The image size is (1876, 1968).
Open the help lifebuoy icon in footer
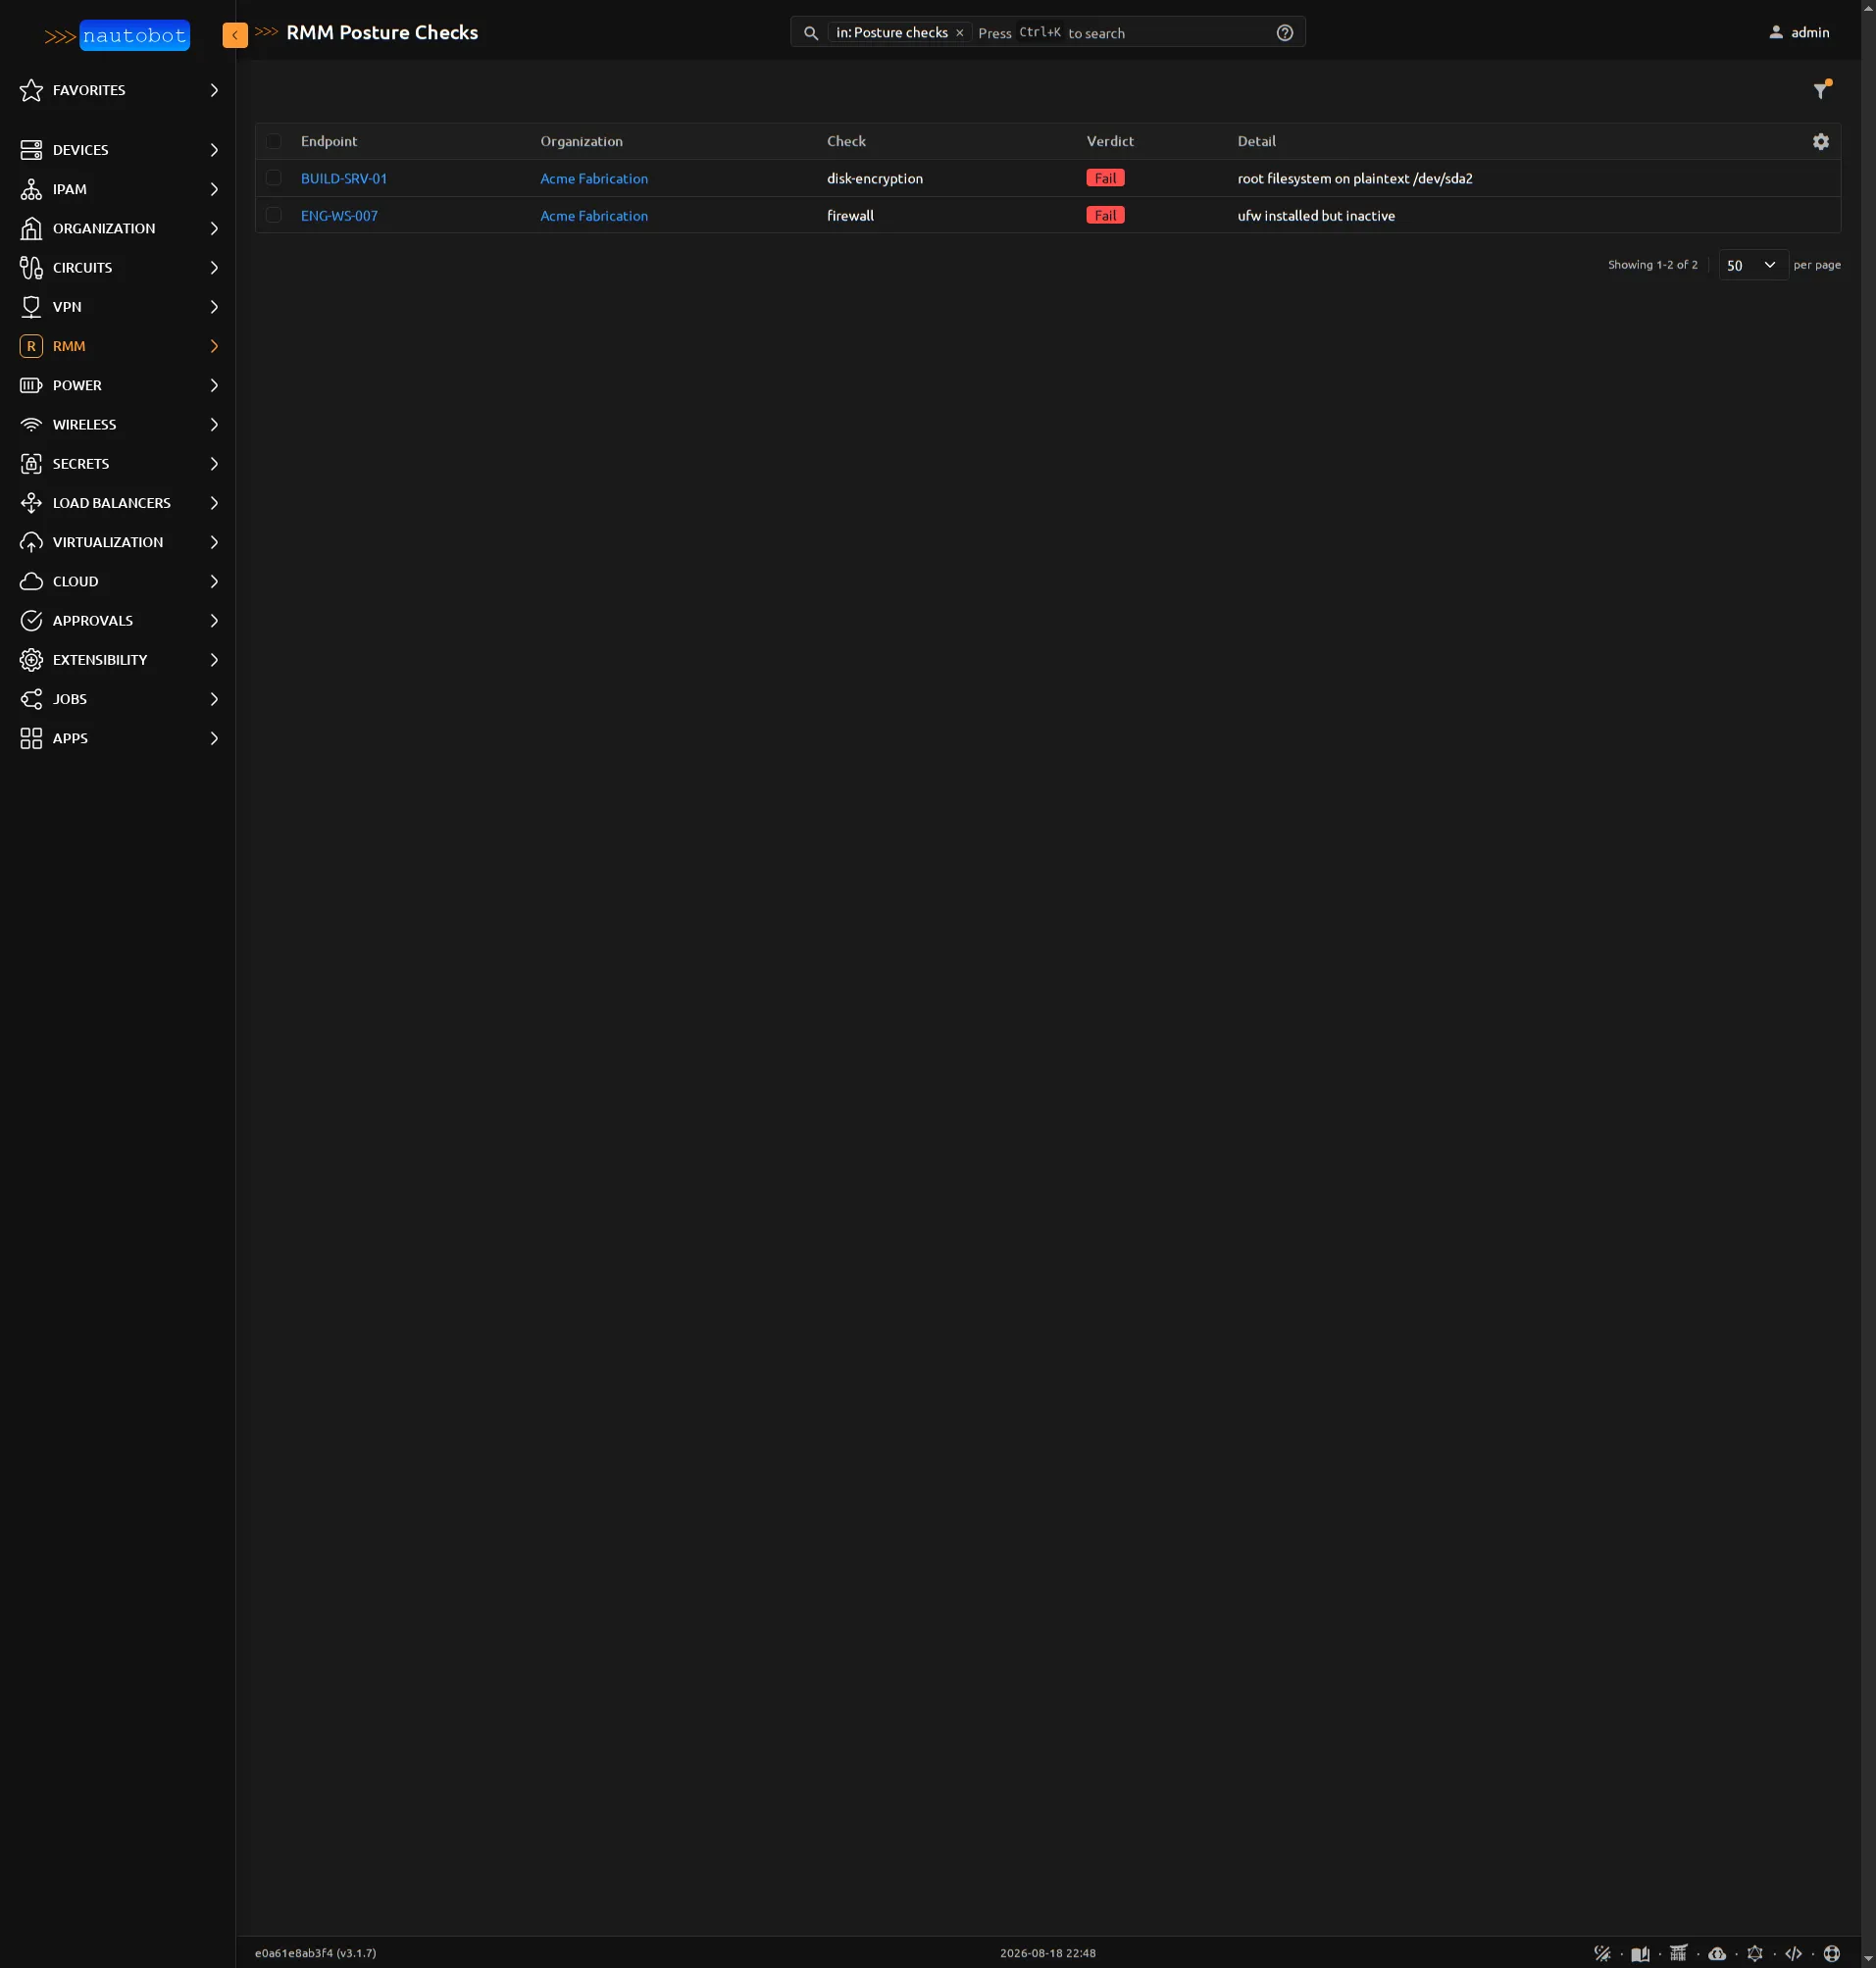click(1832, 1953)
